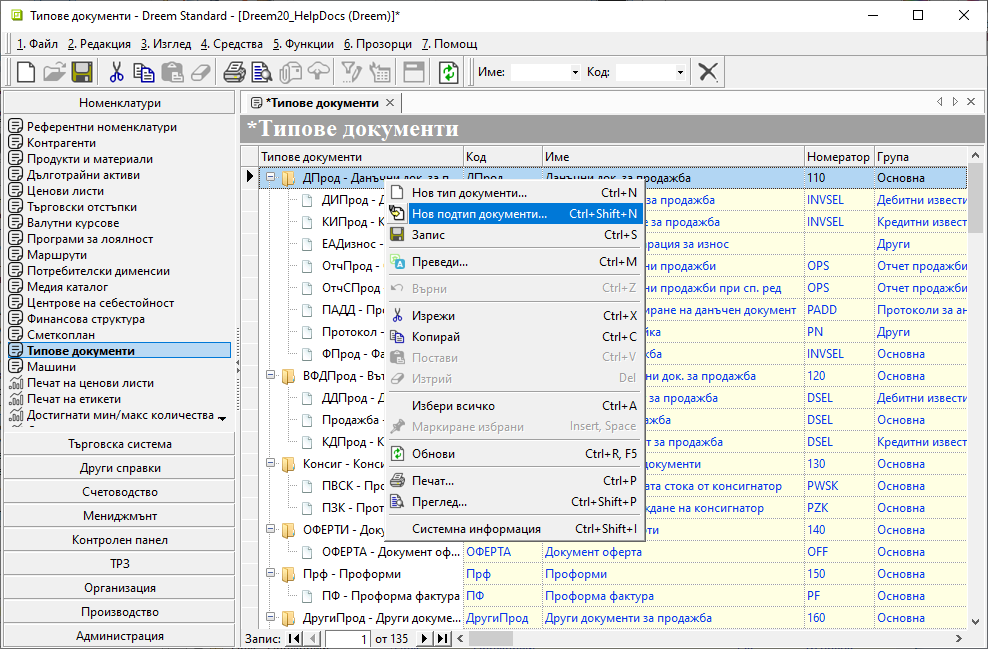Collapse the Консиг tree node
The image size is (988, 649).
point(270,464)
